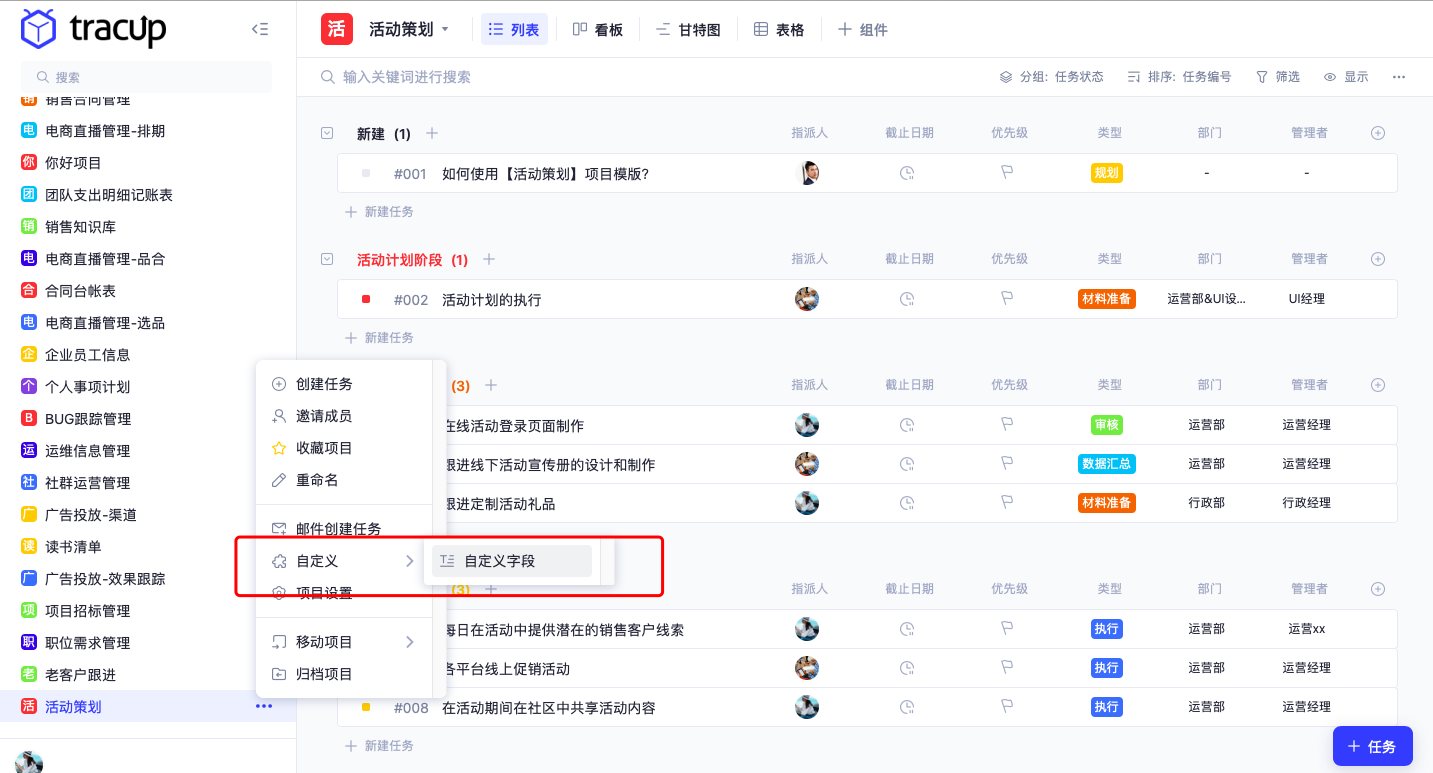Click the sidebar 搜索 input field
The height and width of the screenshot is (773, 1433).
click(x=146, y=77)
